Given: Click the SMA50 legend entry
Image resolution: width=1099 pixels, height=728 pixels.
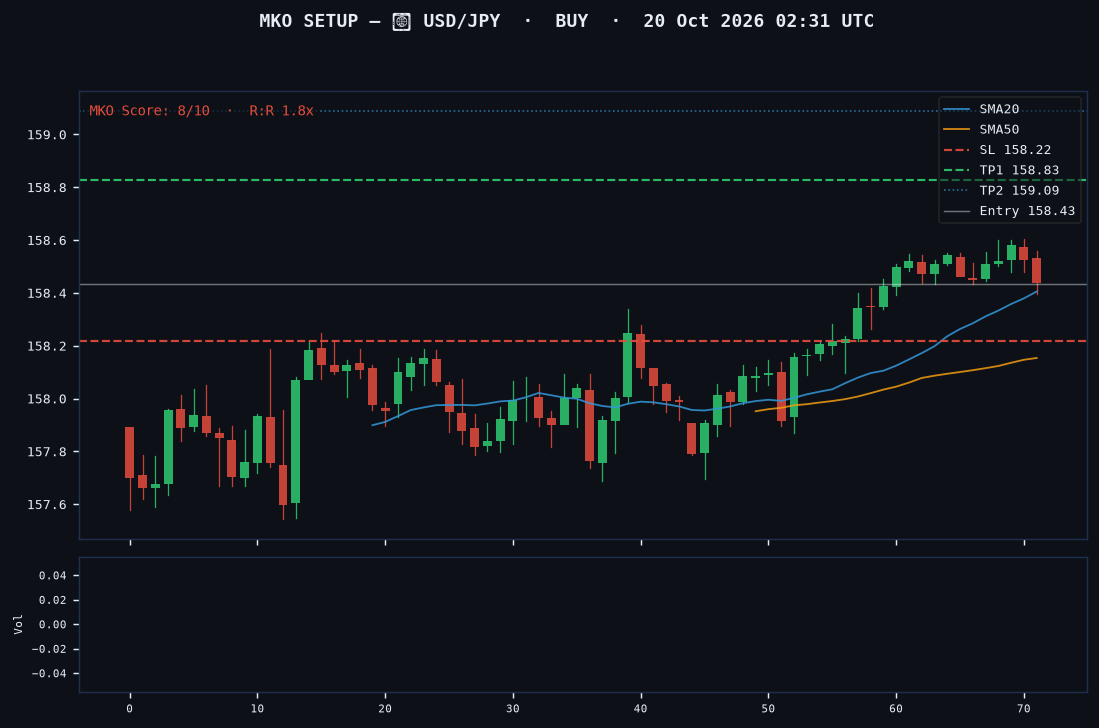Looking at the screenshot, I should (981, 130).
